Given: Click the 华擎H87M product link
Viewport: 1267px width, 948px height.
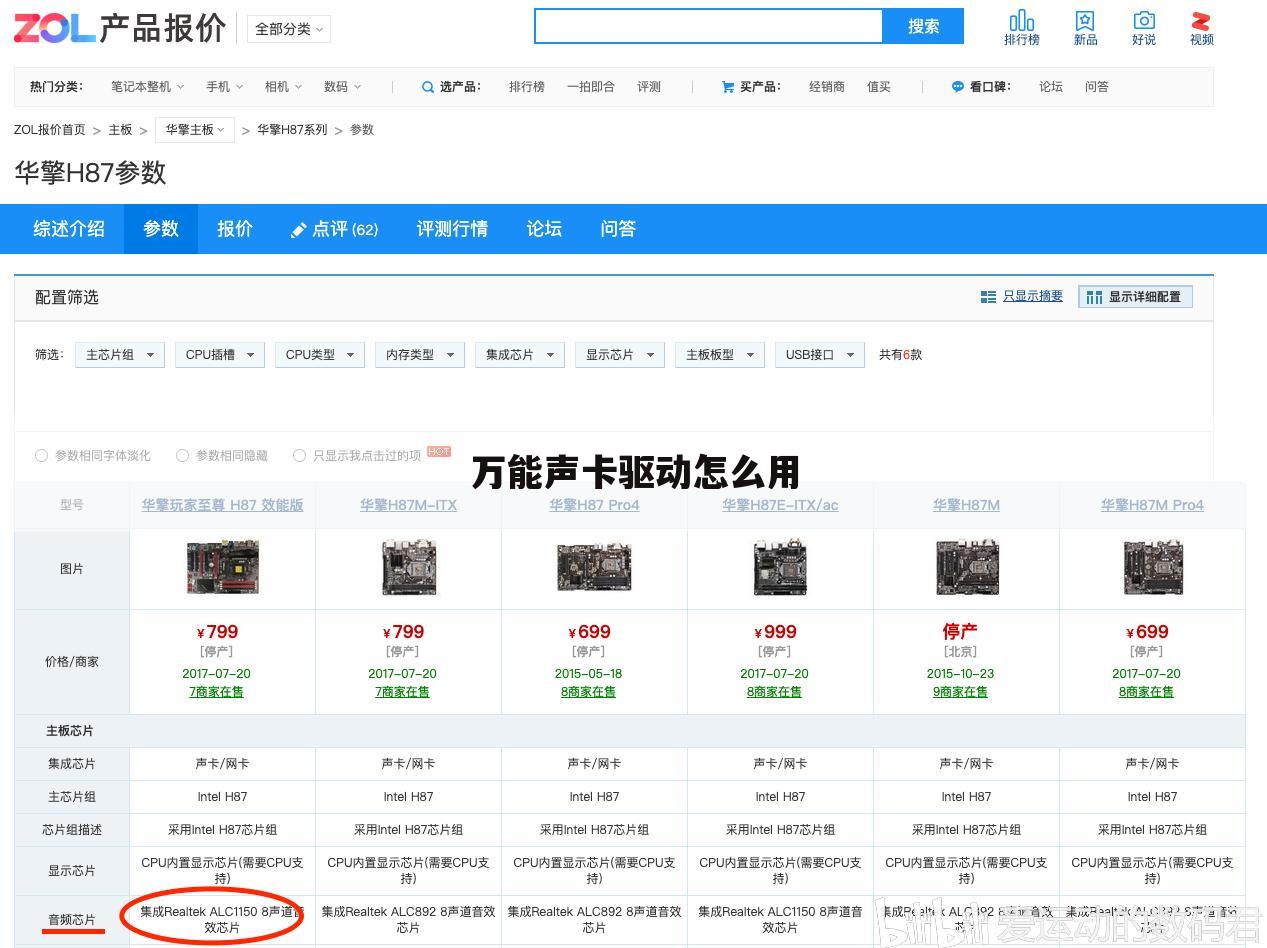Looking at the screenshot, I should click(966, 505).
